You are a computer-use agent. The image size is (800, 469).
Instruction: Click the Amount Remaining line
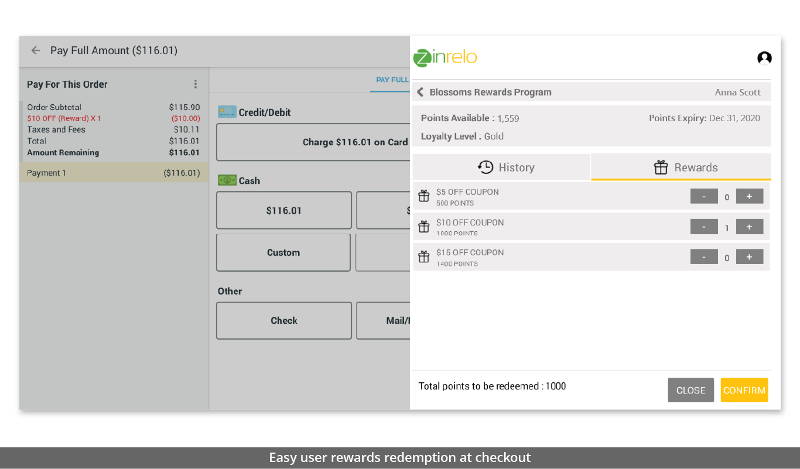click(x=113, y=153)
